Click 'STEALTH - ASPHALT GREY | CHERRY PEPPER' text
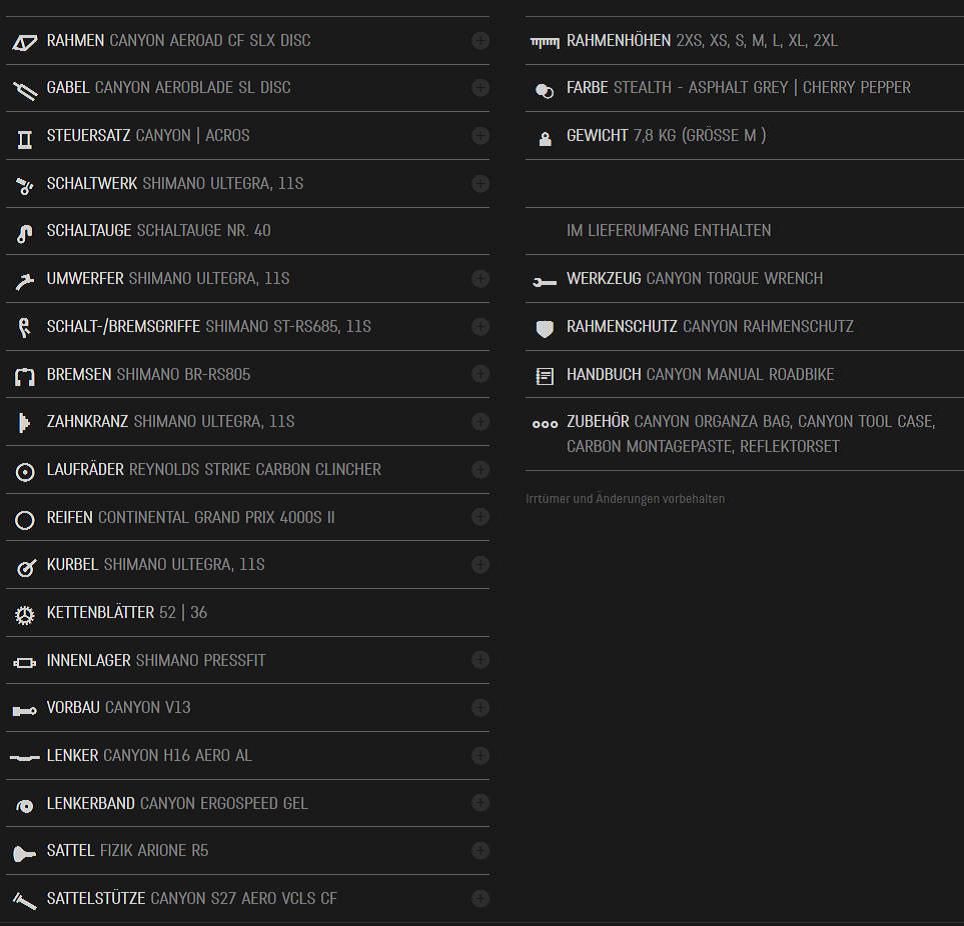Image resolution: width=964 pixels, height=926 pixels. [762, 88]
